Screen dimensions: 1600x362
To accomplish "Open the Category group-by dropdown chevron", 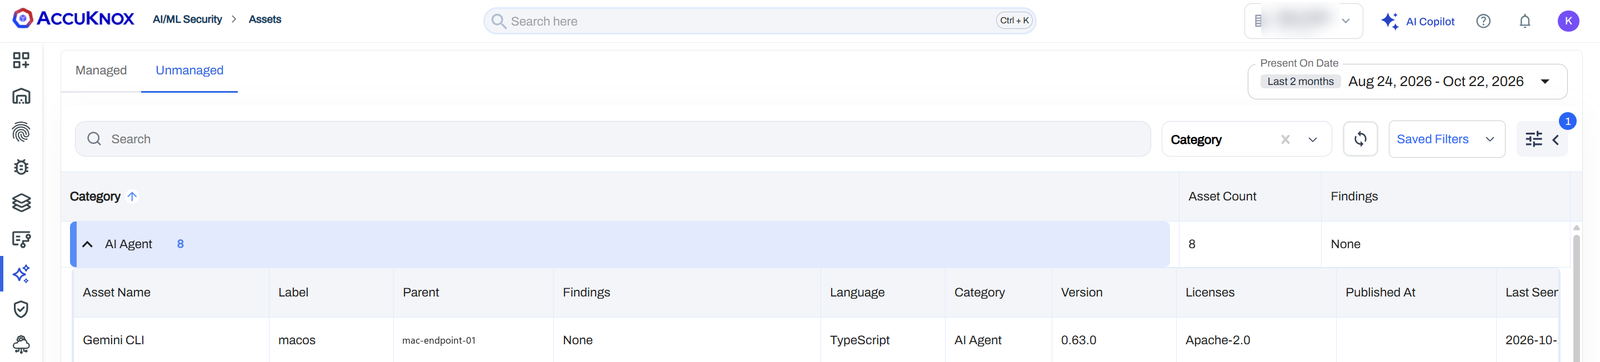I will click(x=1313, y=140).
